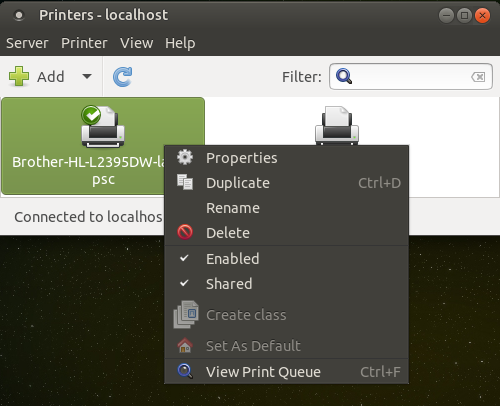Click the green plus Add icon
The width and height of the screenshot is (500, 406).
coord(19,76)
